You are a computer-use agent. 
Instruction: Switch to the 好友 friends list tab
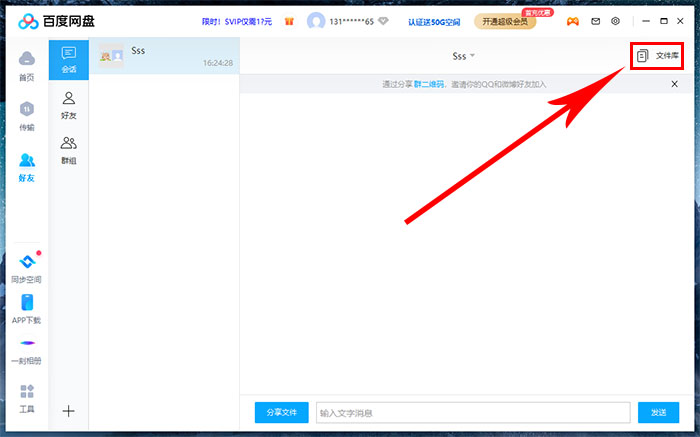[x=69, y=105]
